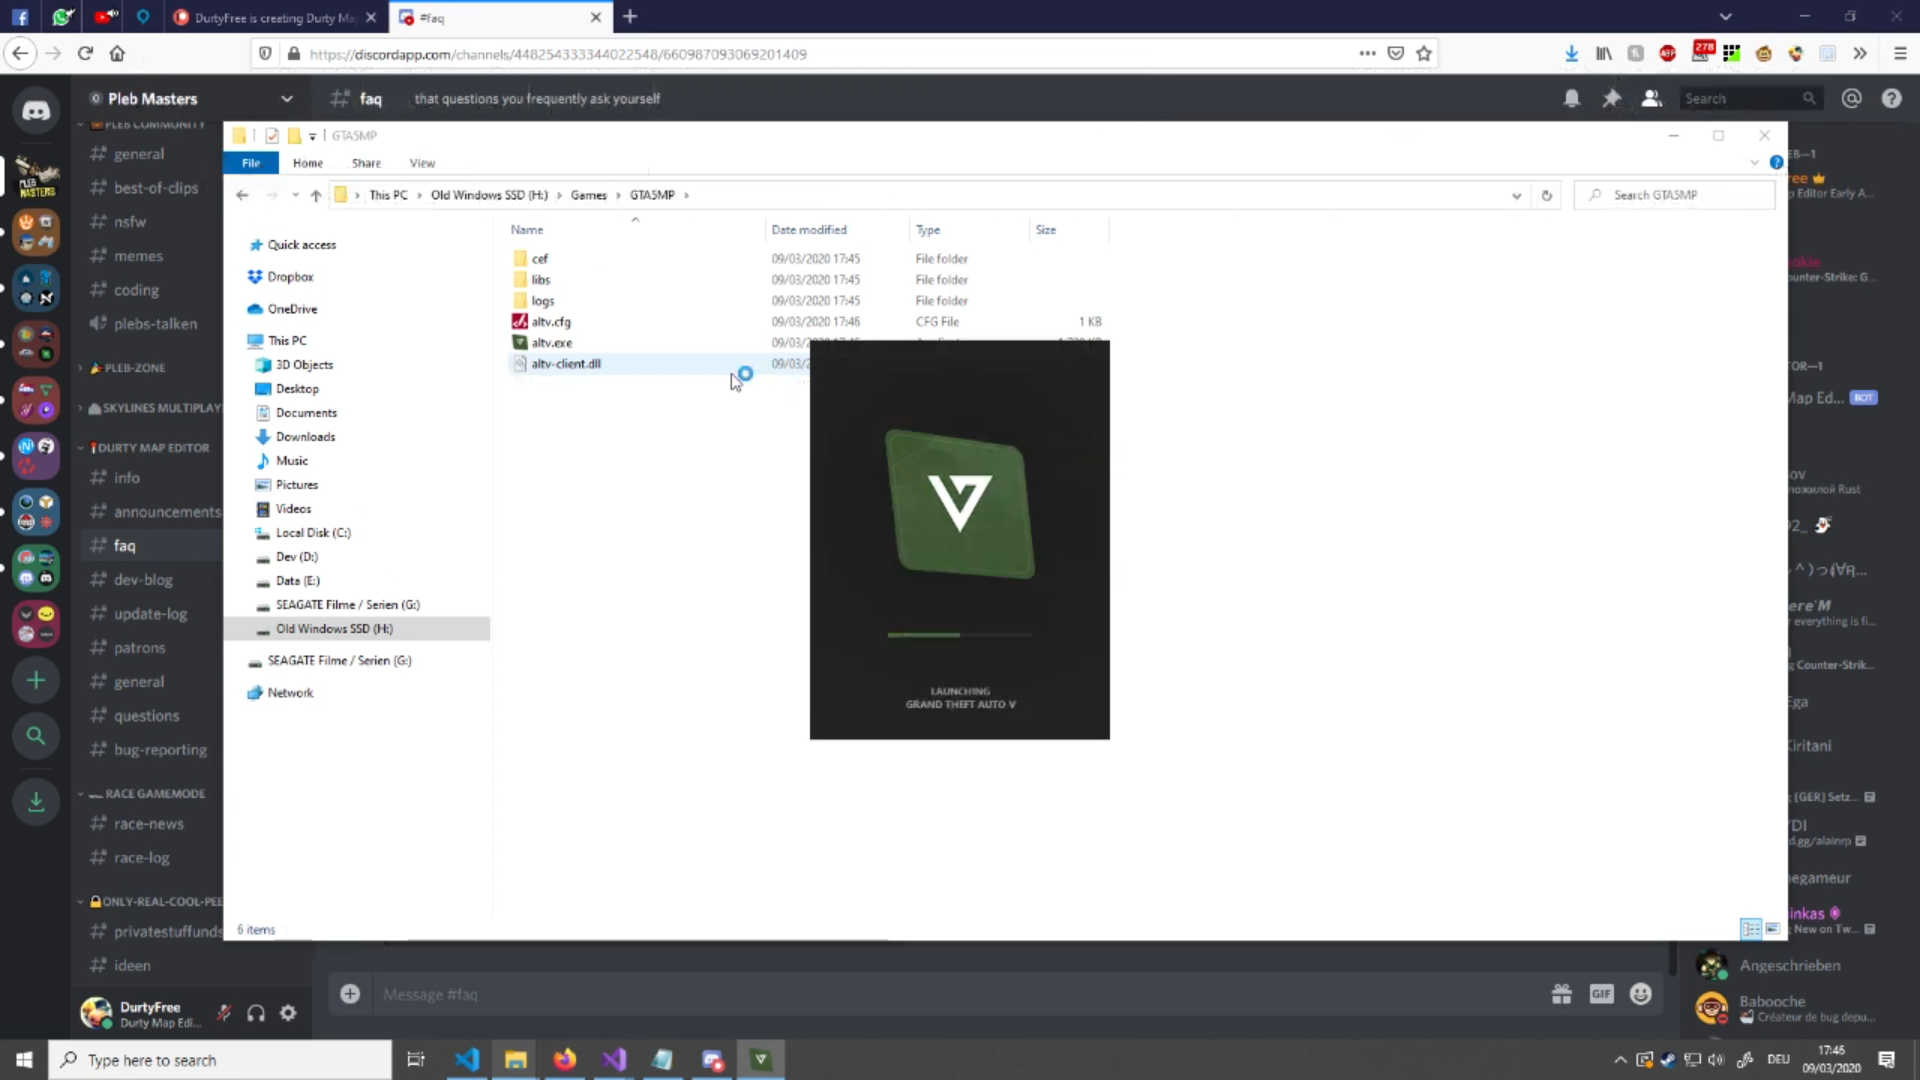The image size is (1920, 1080).
Task: Open Discord mentions inbox icon
Action: tap(1852, 98)
